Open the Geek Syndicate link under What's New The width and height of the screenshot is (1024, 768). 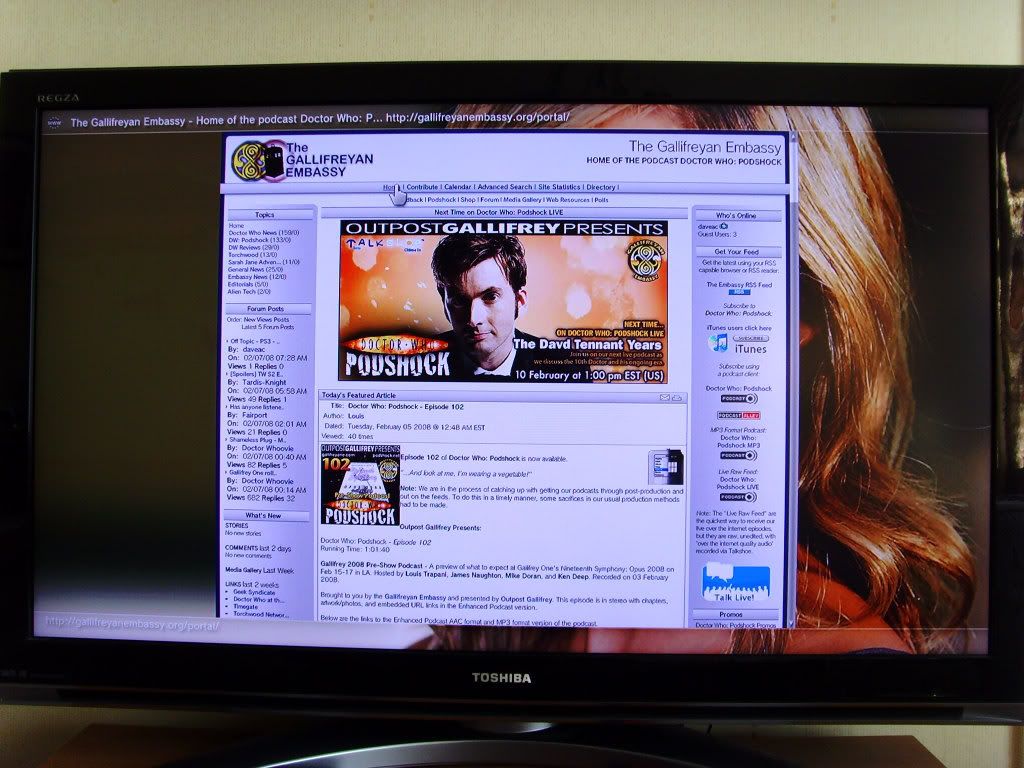coord(254,592)
